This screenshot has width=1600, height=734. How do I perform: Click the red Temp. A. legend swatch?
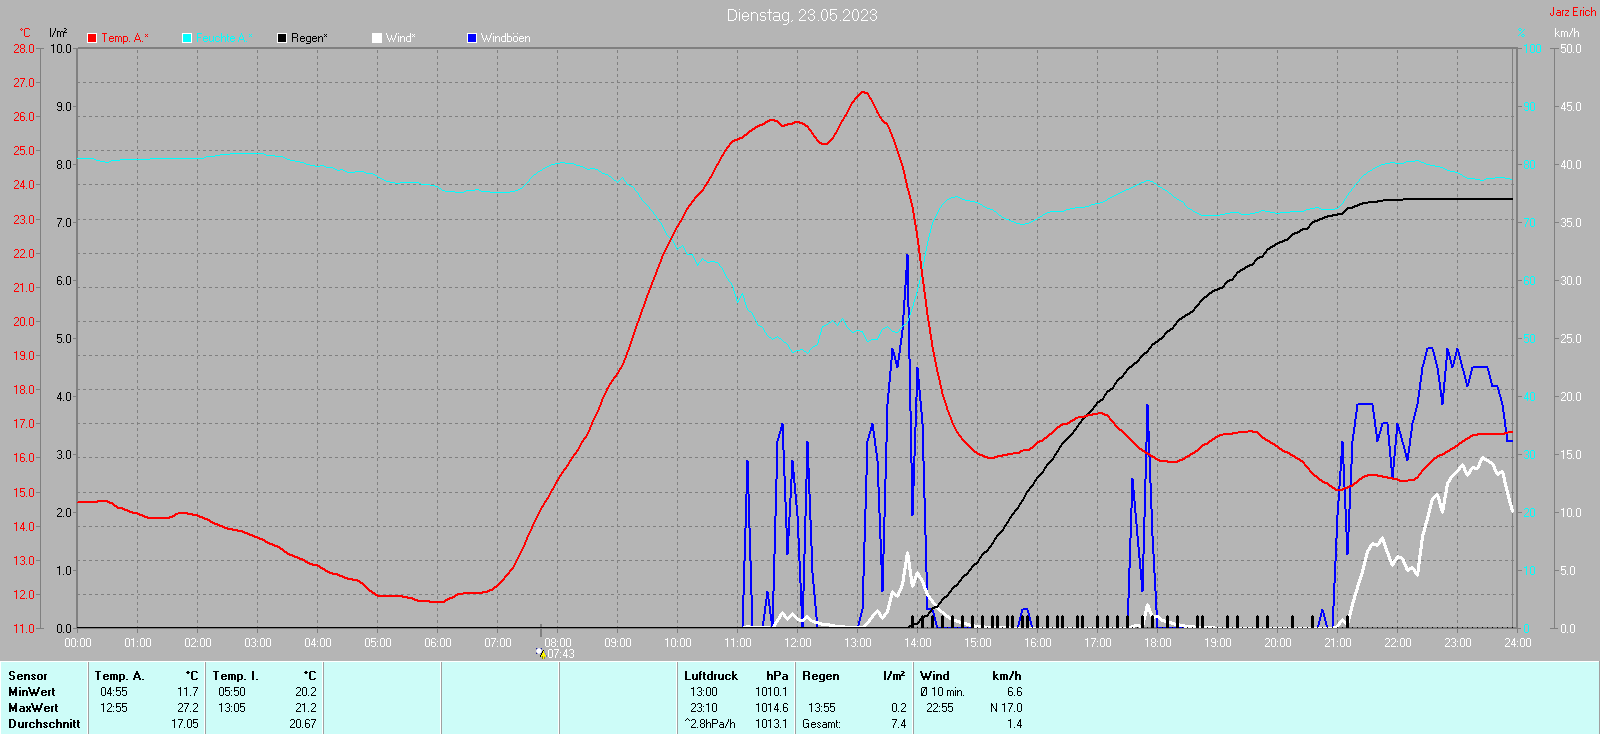[92, 38]
